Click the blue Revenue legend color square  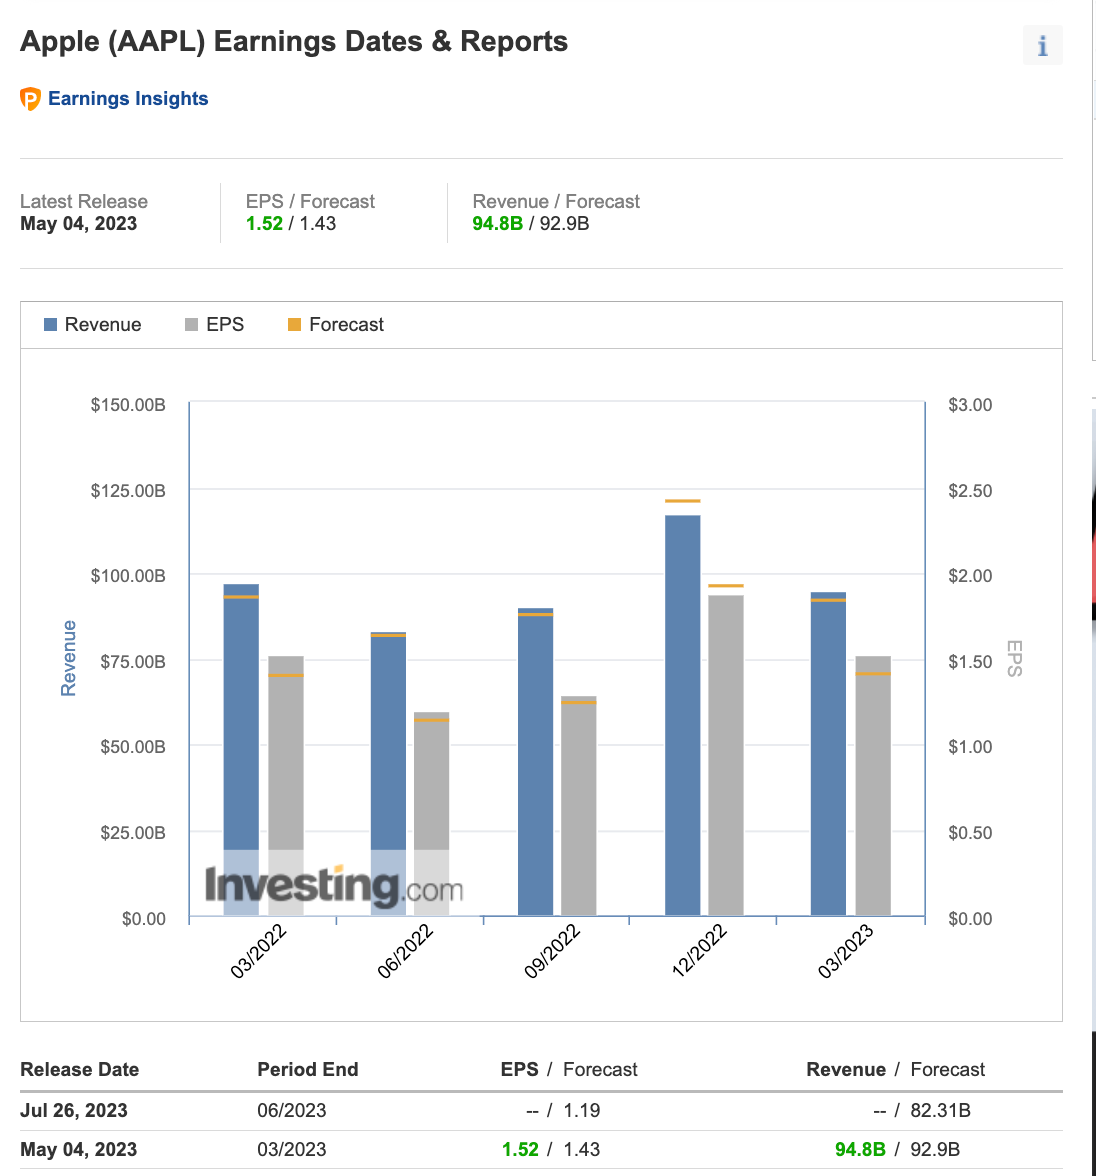[x=50, y=325]
